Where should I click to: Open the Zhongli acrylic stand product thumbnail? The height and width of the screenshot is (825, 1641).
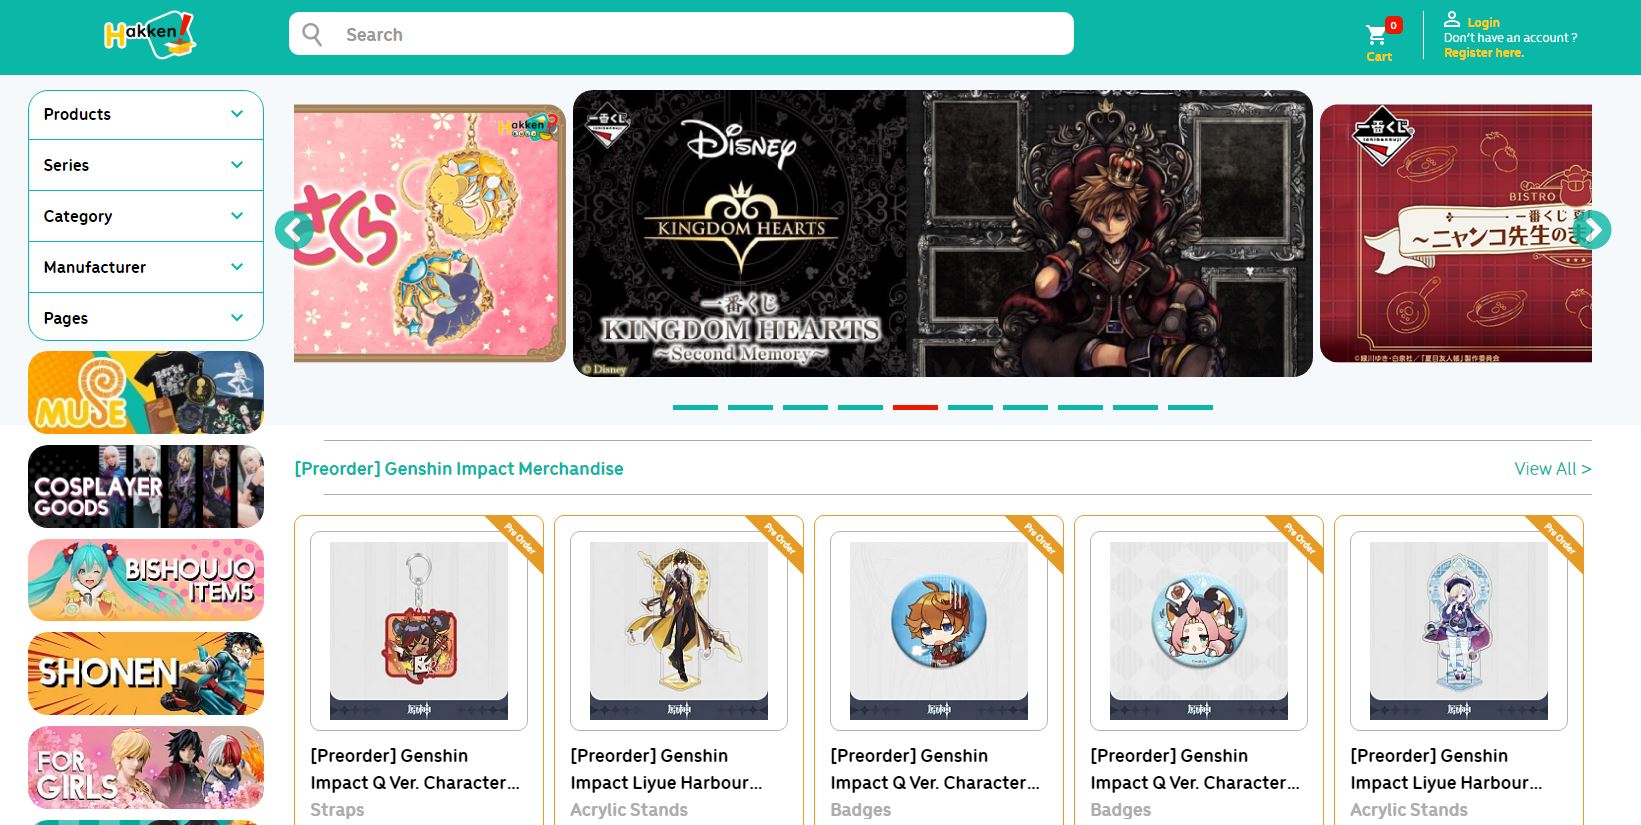[x=679, y=631]
